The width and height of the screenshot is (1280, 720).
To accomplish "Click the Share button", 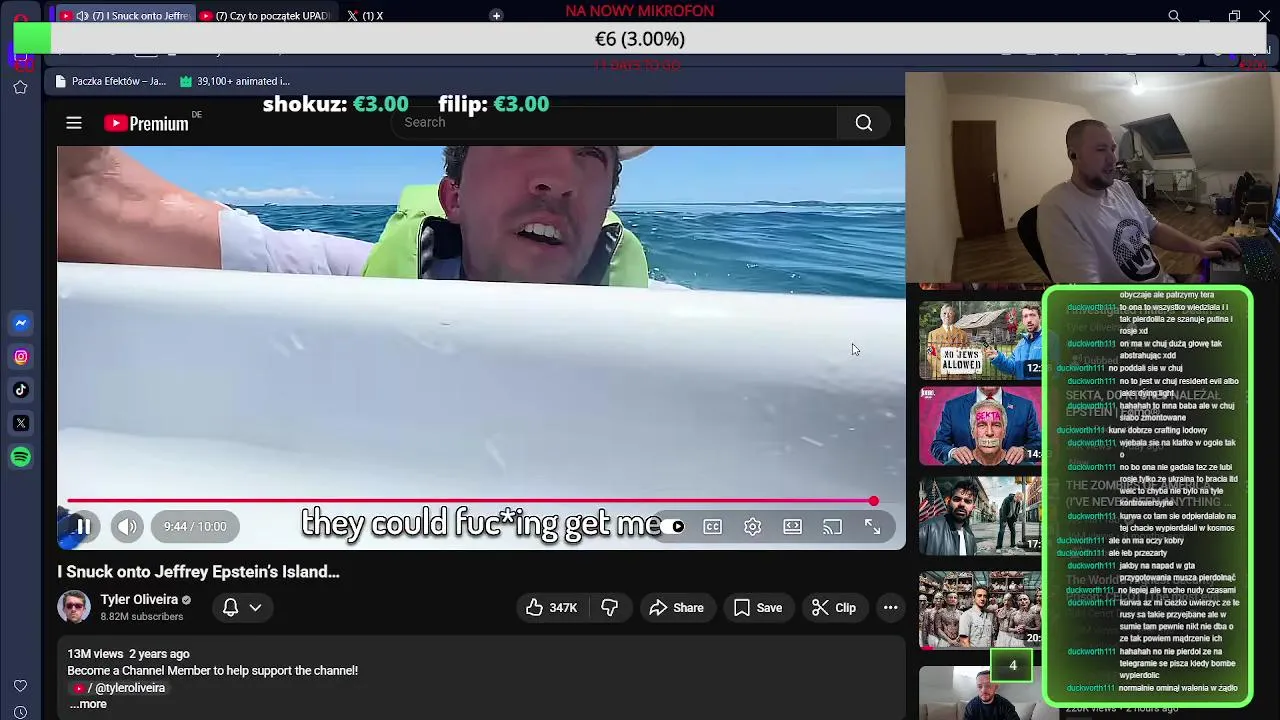I will pos(676,607).
